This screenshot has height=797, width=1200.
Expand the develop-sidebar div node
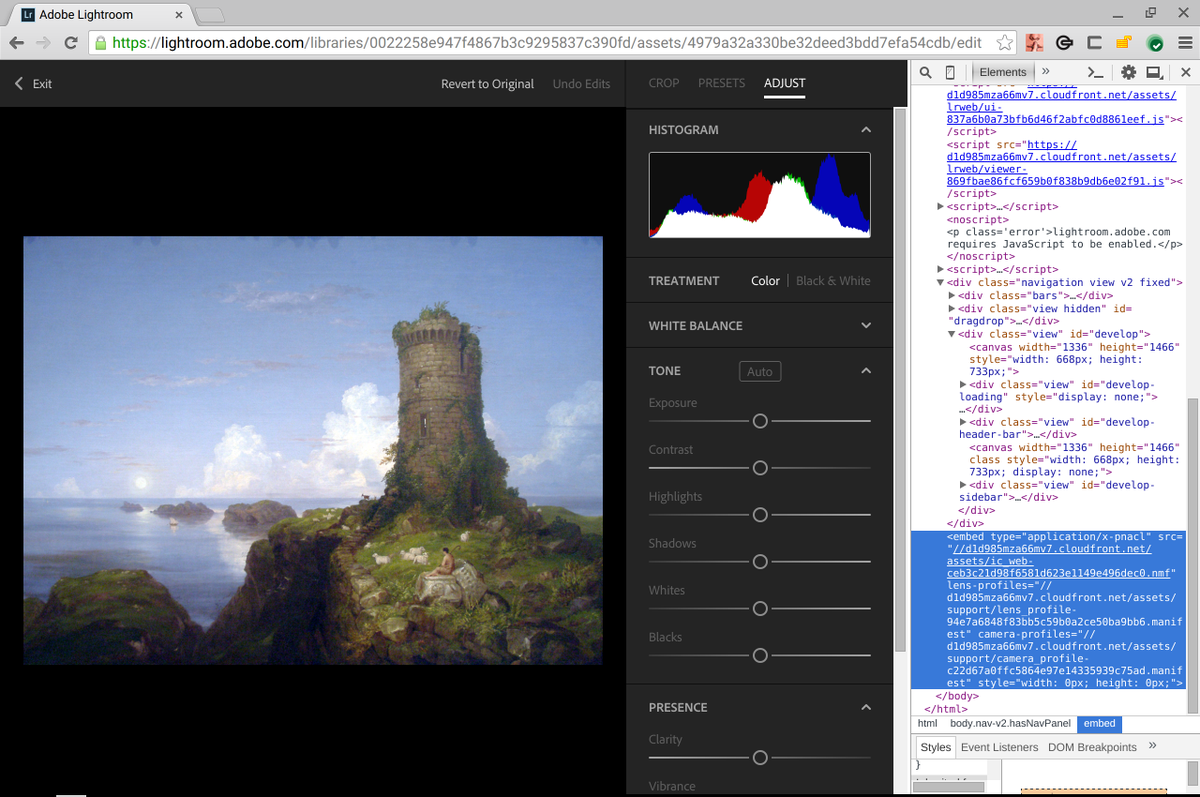pos(963,485)
